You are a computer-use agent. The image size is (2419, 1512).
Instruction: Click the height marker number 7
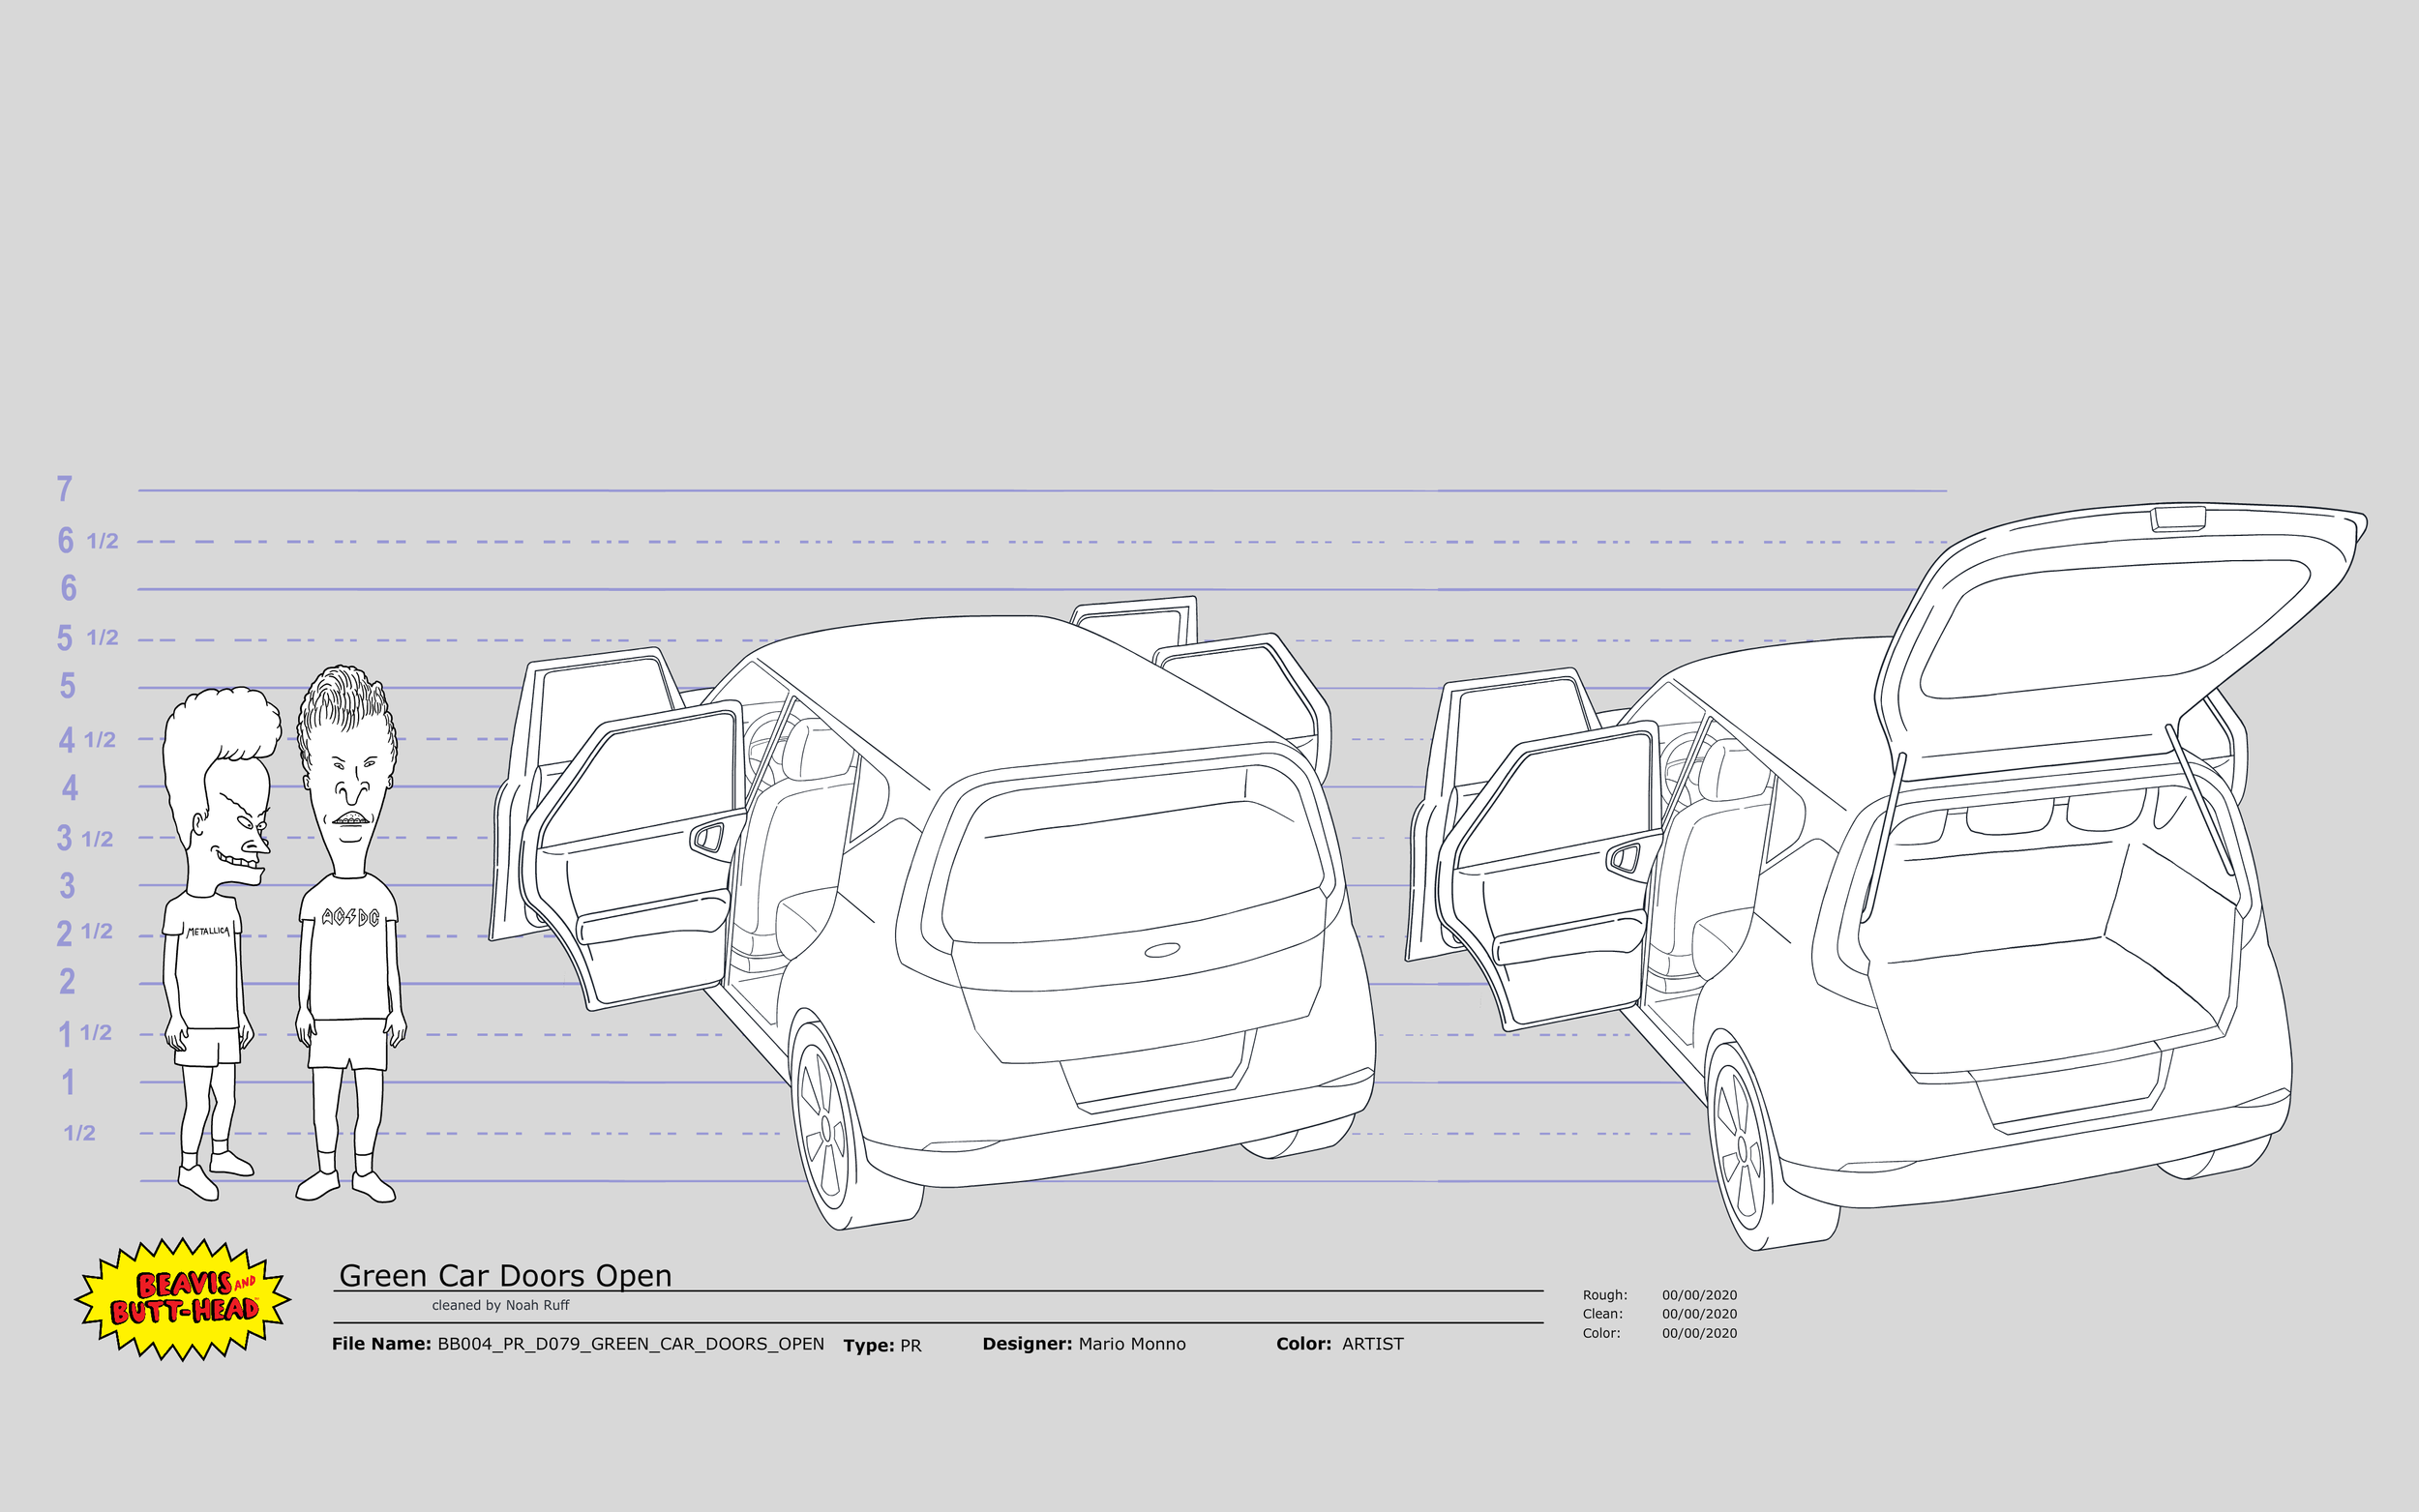[65, 489]
